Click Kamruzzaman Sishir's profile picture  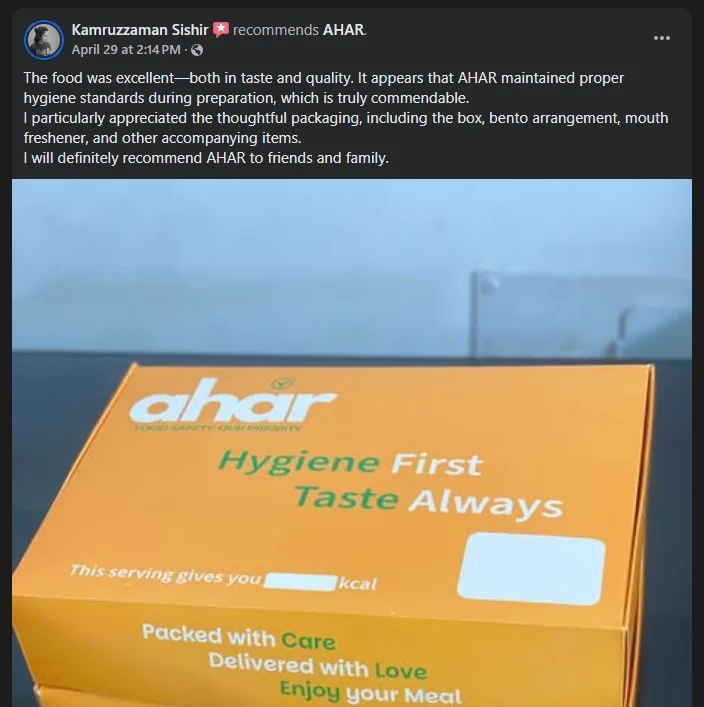44,40
